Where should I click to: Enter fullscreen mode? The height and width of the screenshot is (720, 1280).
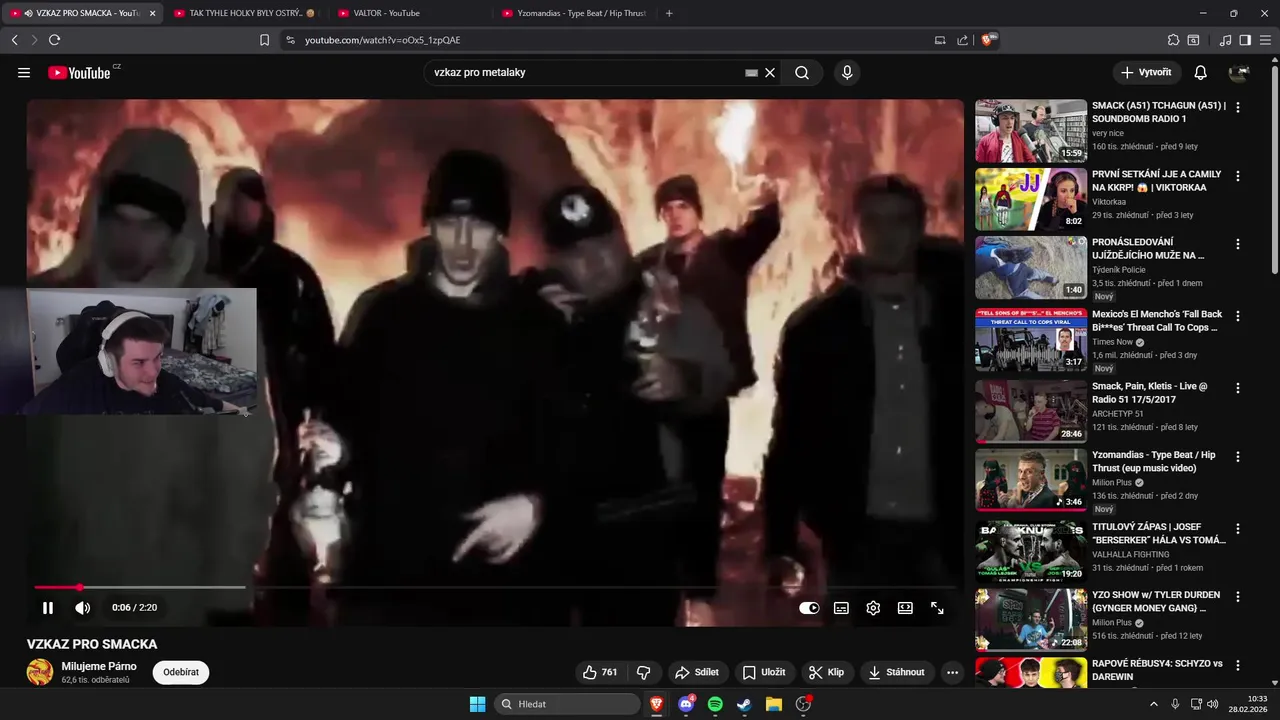coord(937,607)
